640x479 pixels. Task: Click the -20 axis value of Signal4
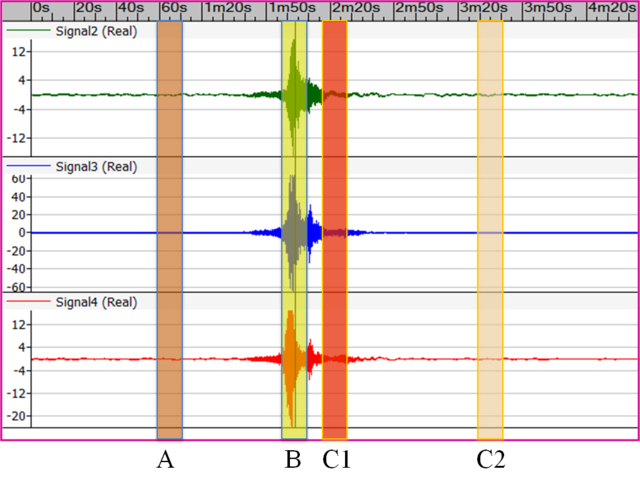(16, 416)
